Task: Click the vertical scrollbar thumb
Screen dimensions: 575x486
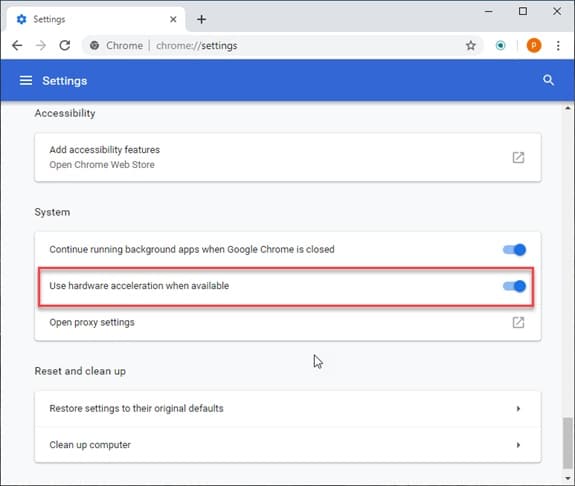Action: pyautogui.click(x=568, y=443)
